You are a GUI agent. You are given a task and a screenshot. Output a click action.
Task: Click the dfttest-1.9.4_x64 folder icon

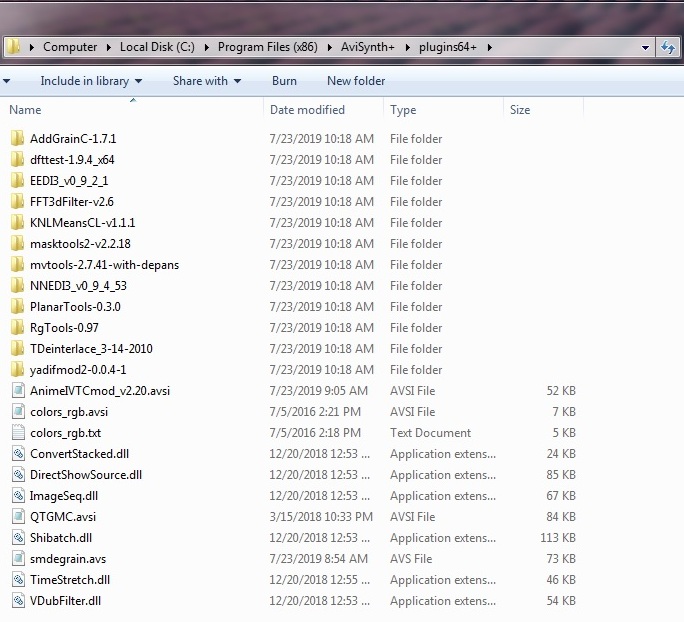coord(17,160)
